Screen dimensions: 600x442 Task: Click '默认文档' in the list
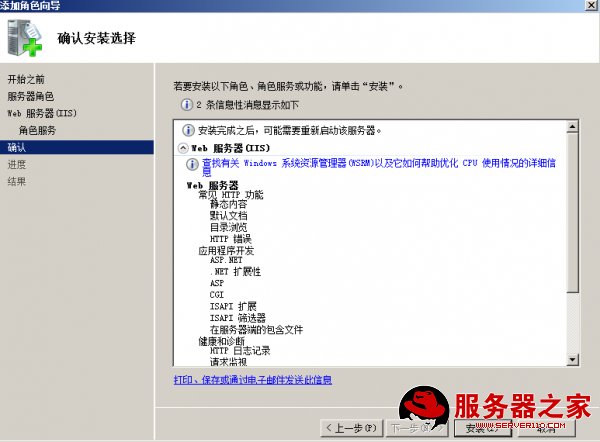[228, 216]
